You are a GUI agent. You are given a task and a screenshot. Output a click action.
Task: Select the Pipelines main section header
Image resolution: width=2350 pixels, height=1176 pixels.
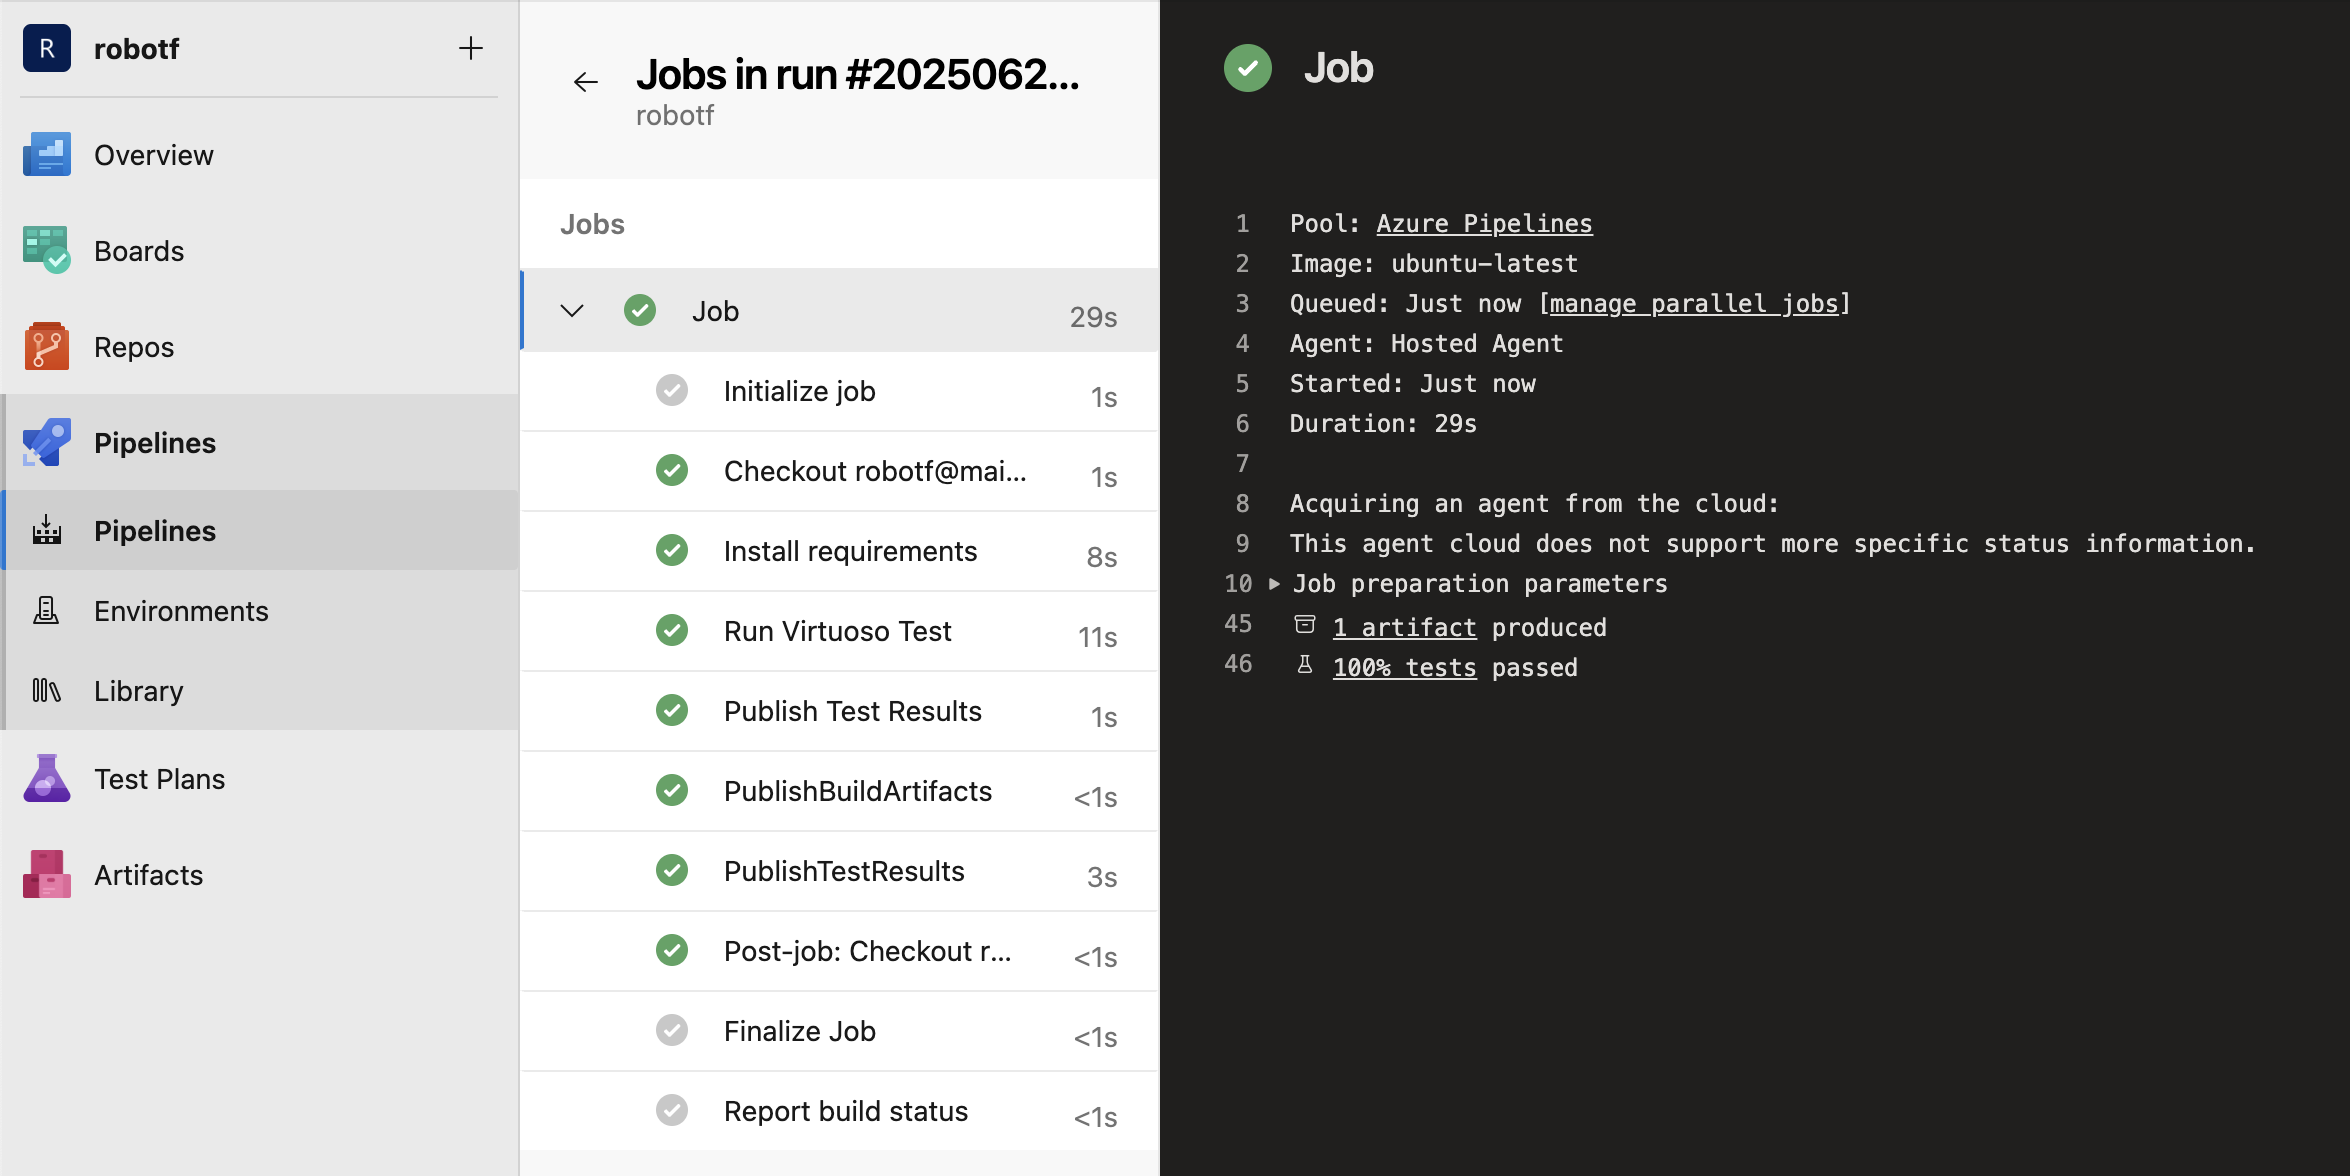pos(155,443)
